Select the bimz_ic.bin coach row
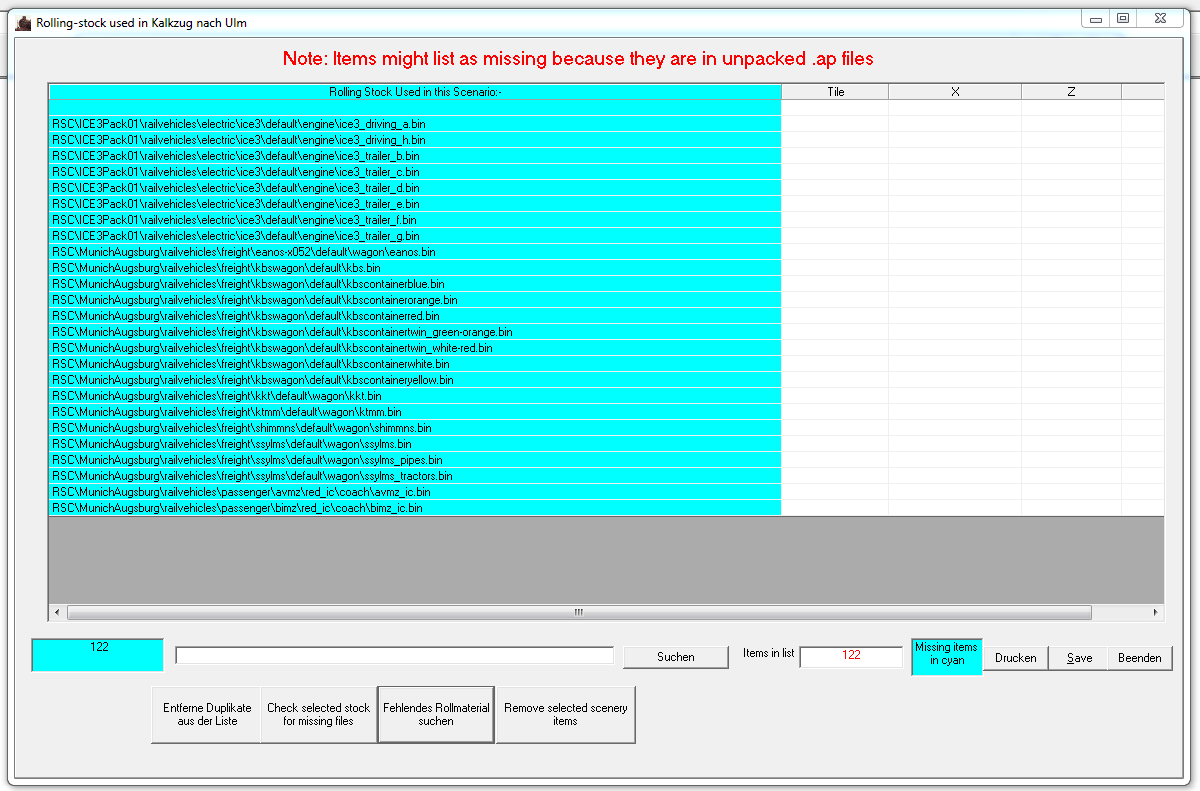This screenshot has height=791, width=1200. [415, 508]
